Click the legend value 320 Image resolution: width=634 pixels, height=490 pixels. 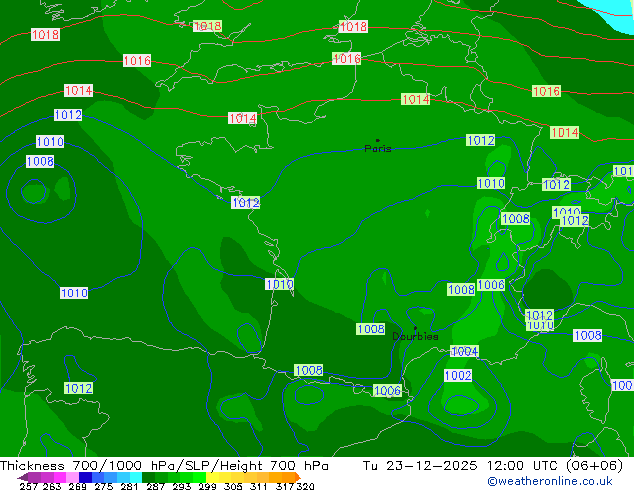click(305, 486)
